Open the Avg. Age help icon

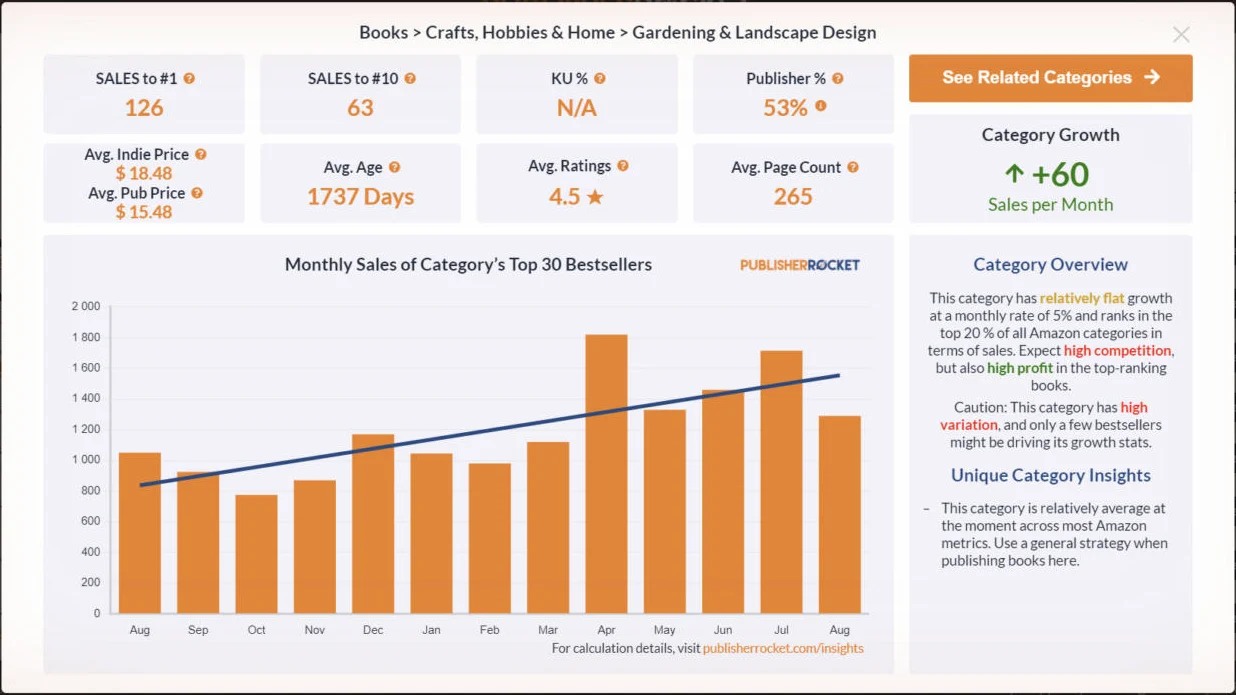(395, 167)
